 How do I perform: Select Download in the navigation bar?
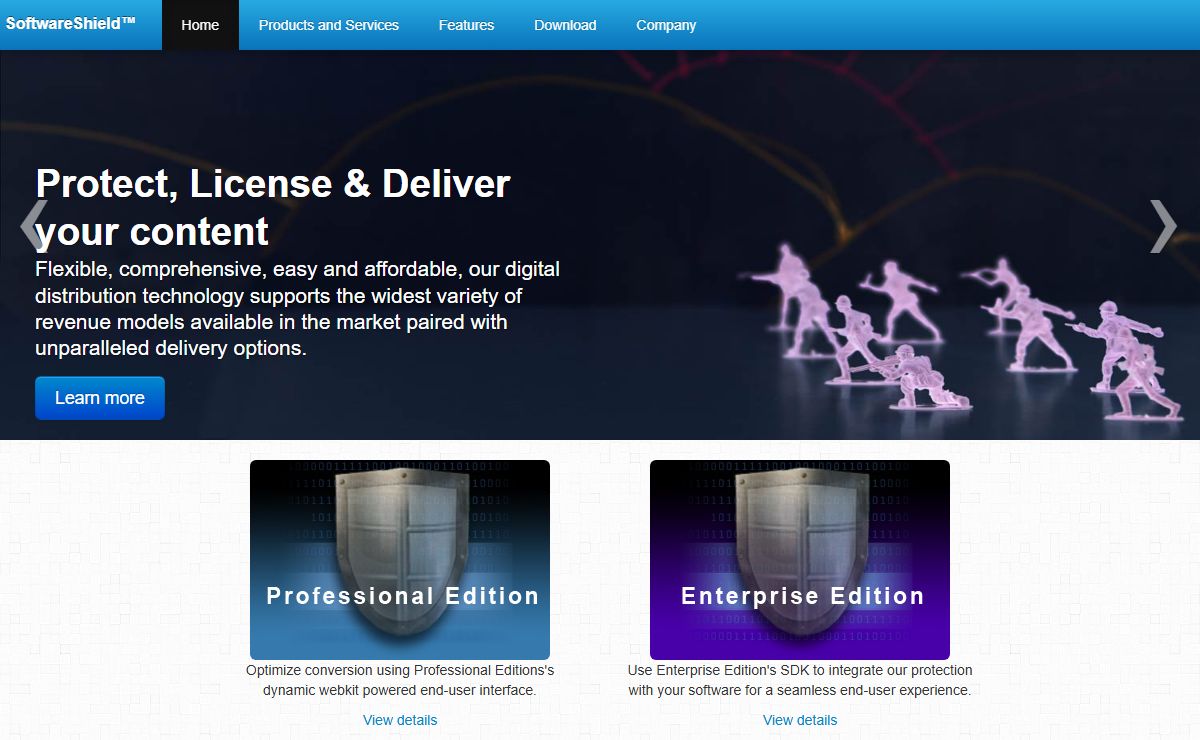tap(565, 25)
